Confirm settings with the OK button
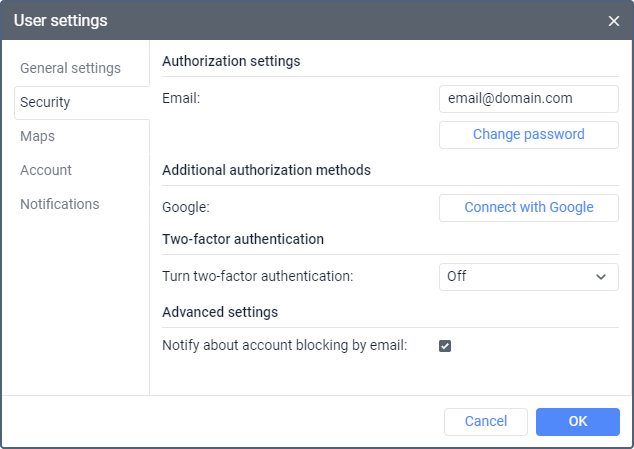This screenshot has width=634, height=449. tap(577, 421)
